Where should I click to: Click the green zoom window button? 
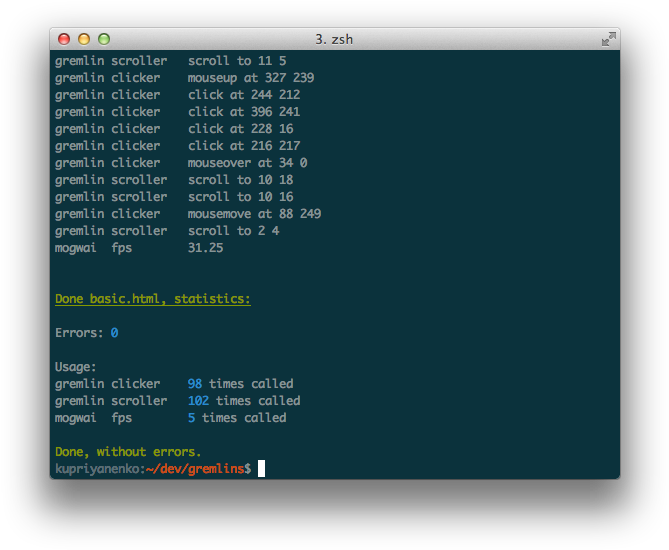(x=104, y=39)
